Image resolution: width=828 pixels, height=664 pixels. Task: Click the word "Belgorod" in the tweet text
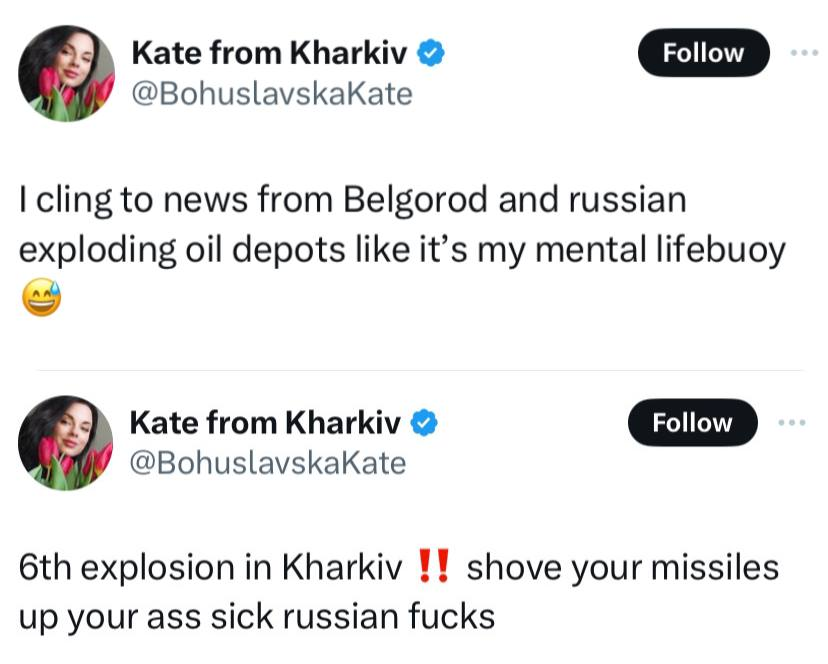(x=418, y=200)
